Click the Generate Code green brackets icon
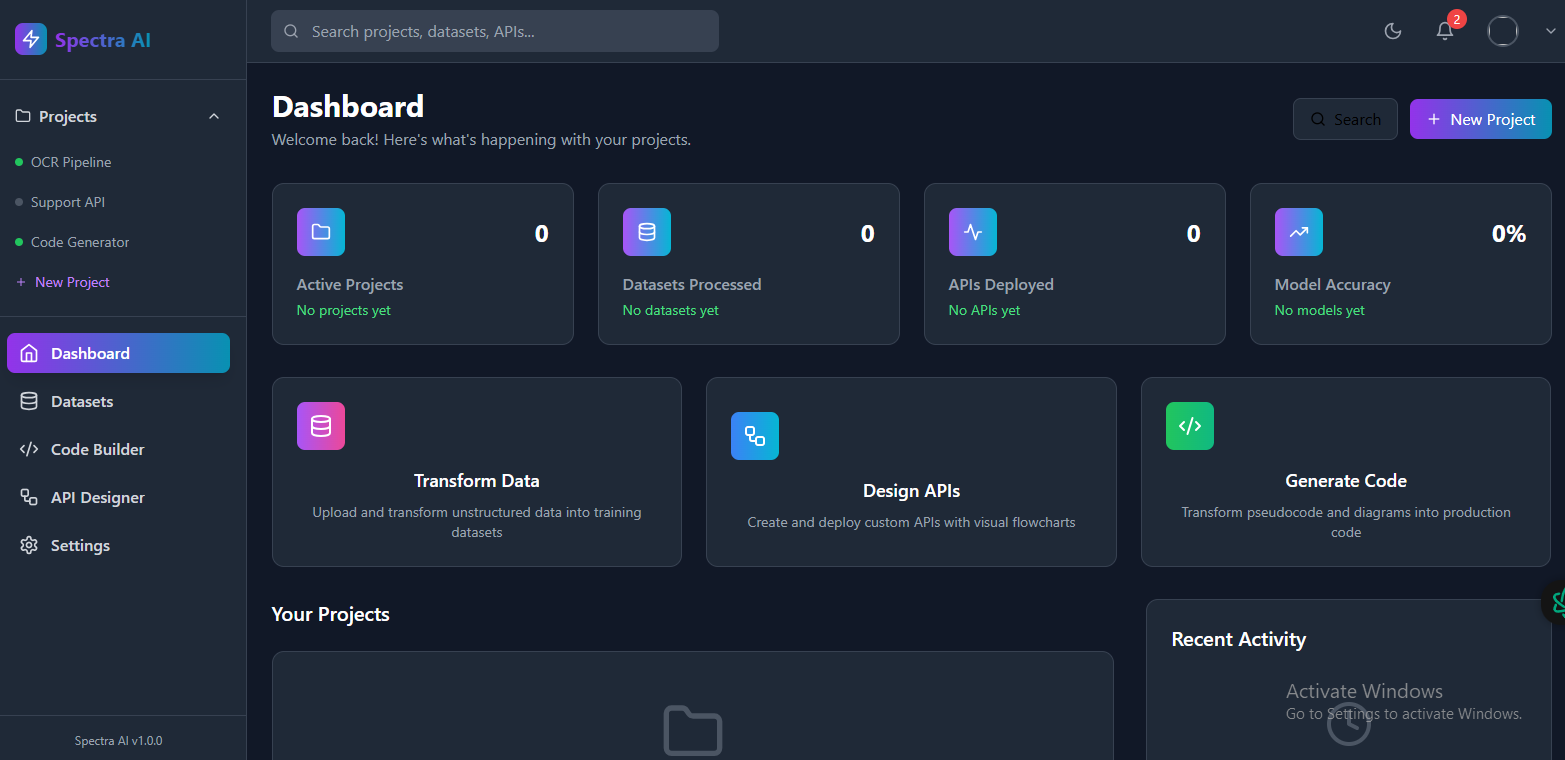 click(1190, 426)
